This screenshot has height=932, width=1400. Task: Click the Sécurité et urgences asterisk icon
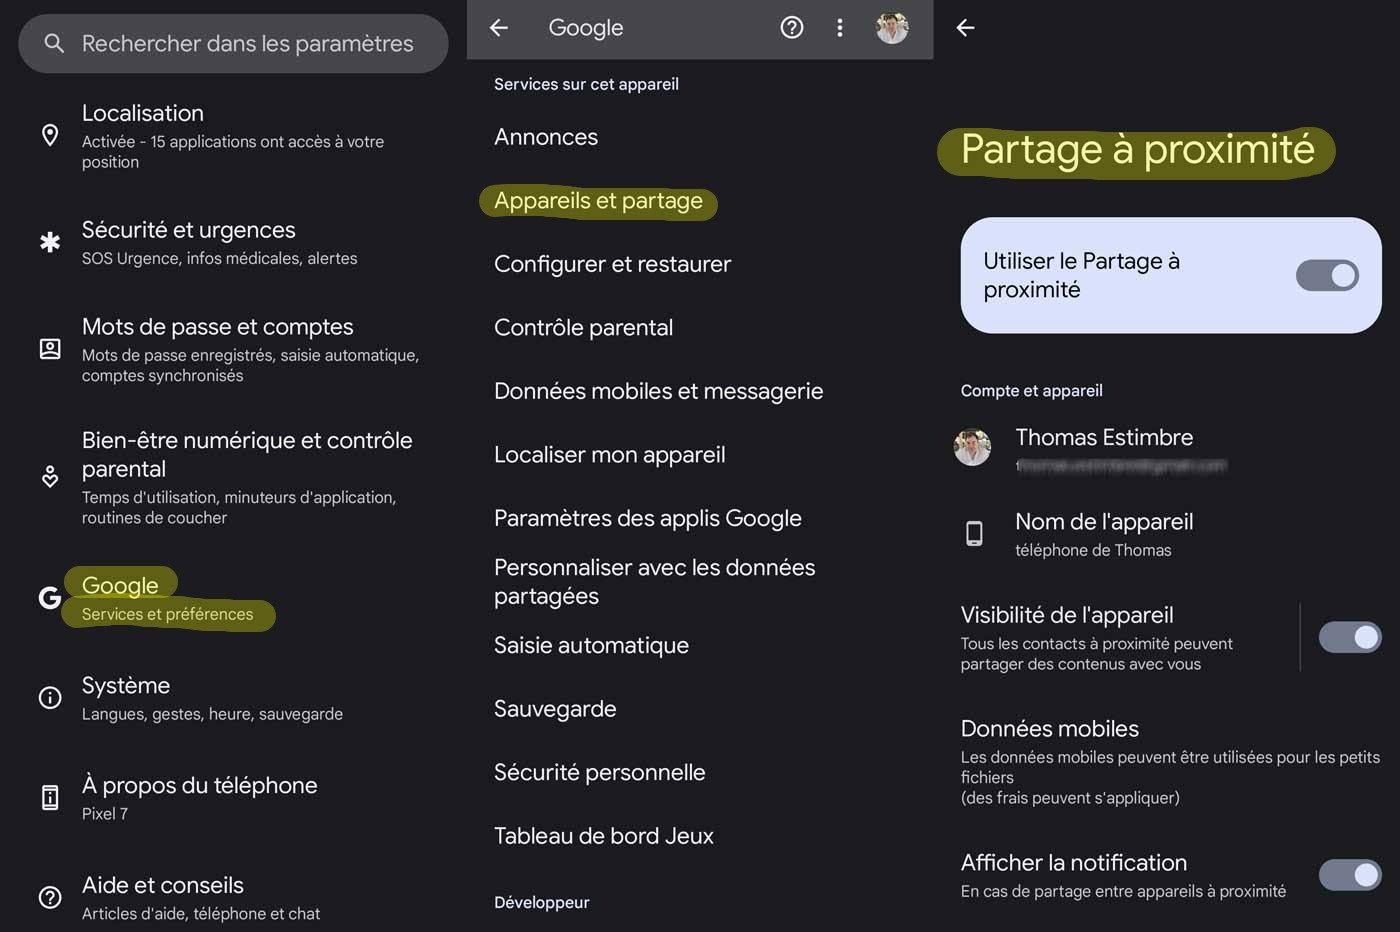(50, 242)
